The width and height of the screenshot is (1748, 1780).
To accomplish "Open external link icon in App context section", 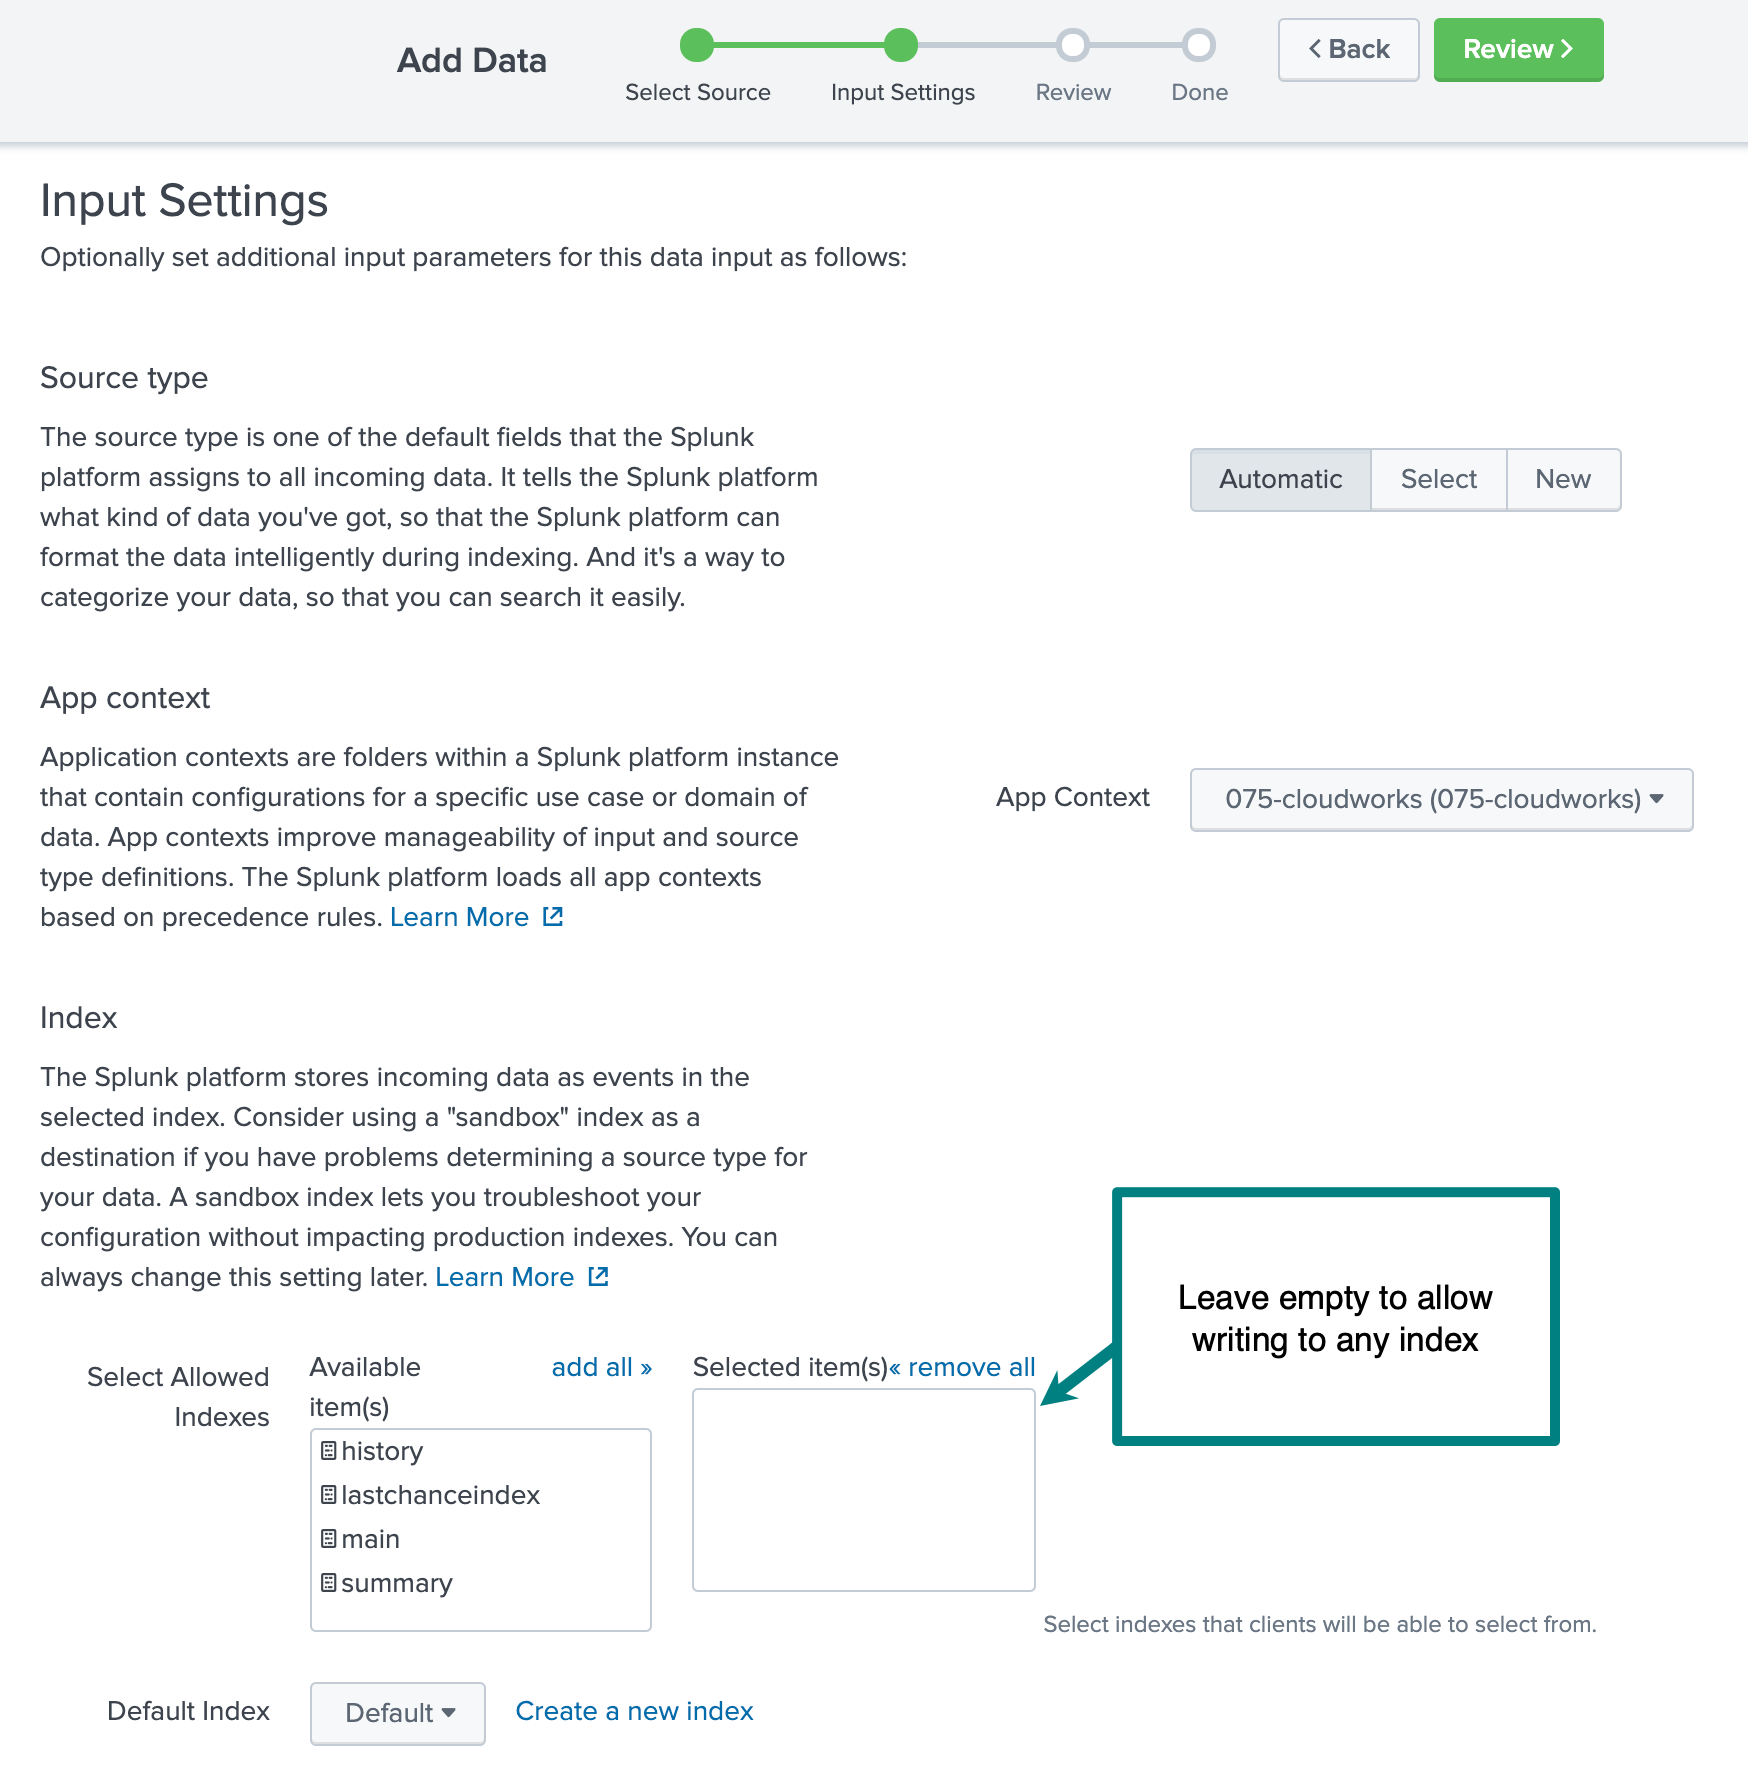I will tap(553, 916).
